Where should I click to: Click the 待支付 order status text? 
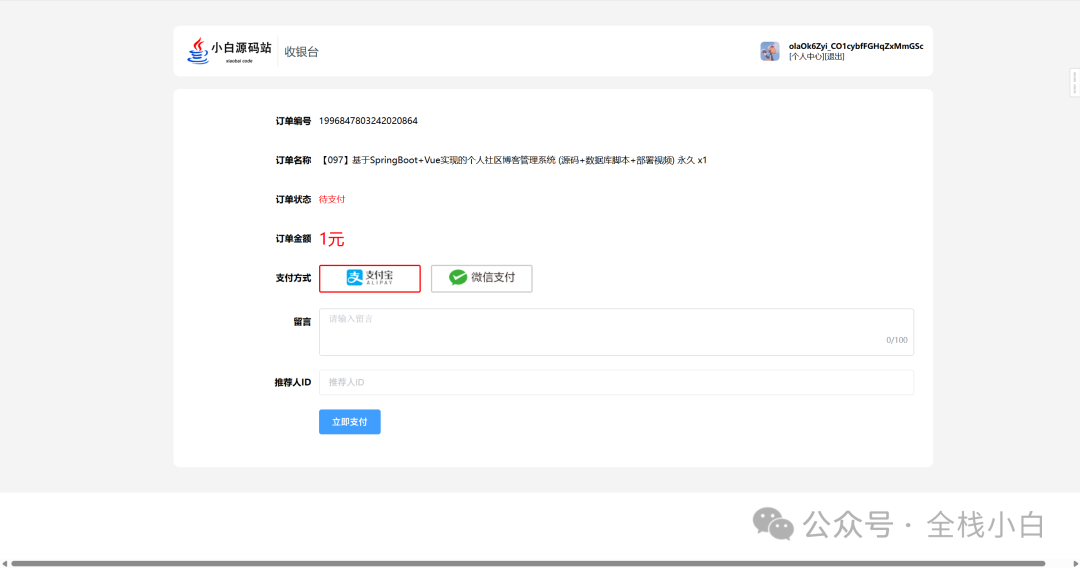331,199
